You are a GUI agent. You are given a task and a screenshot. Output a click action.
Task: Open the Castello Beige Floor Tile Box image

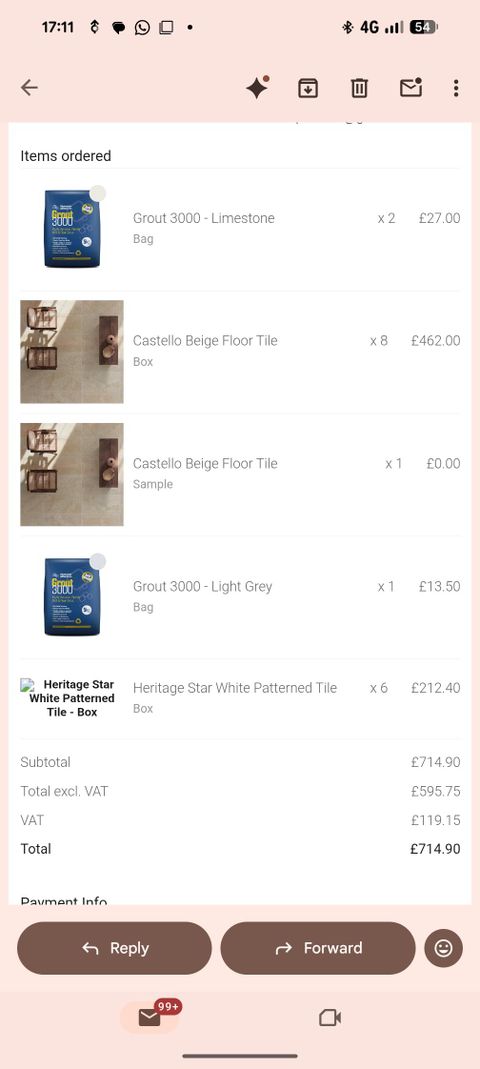click(x=72, y=352)
